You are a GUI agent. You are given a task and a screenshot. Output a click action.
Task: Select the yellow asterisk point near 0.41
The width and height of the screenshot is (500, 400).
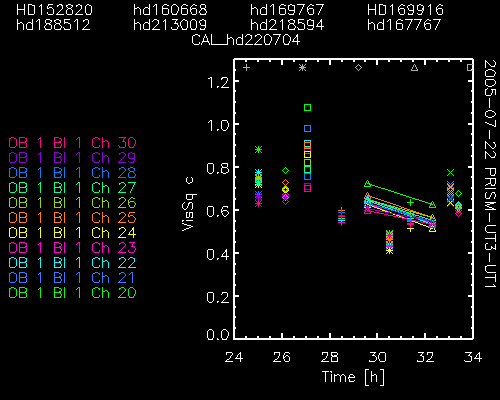pyautogui.click(x=389, y=251)
